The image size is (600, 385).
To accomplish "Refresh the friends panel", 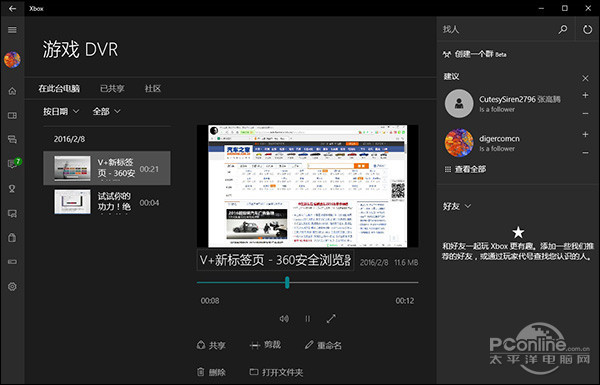I will (x=587, y=29).
